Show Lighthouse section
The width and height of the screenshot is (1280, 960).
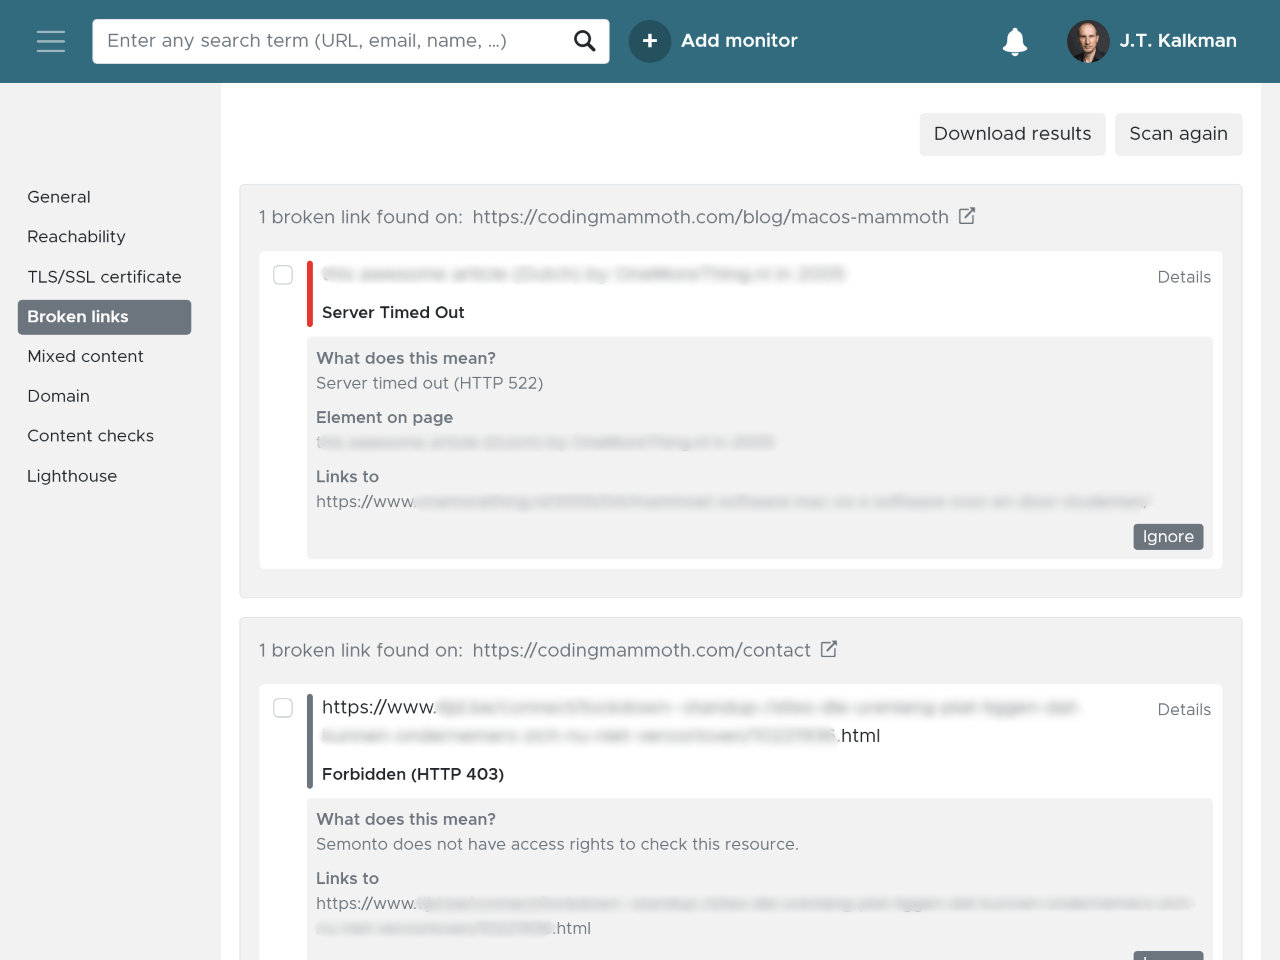pos(72,476)
